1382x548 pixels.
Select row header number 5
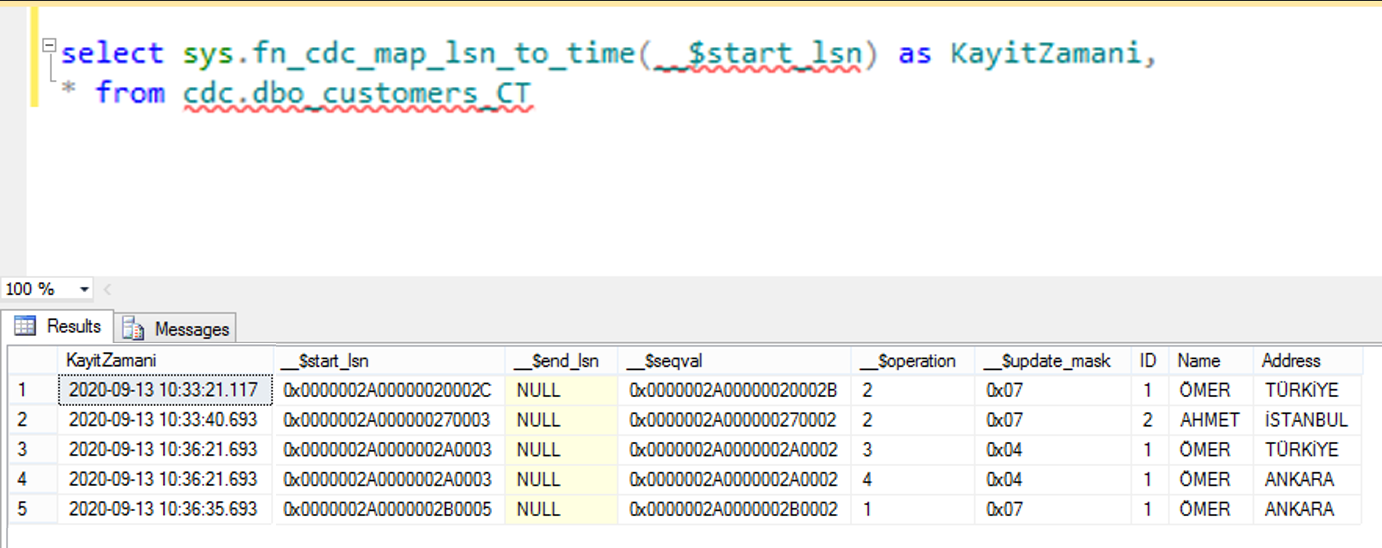[33, 510]
